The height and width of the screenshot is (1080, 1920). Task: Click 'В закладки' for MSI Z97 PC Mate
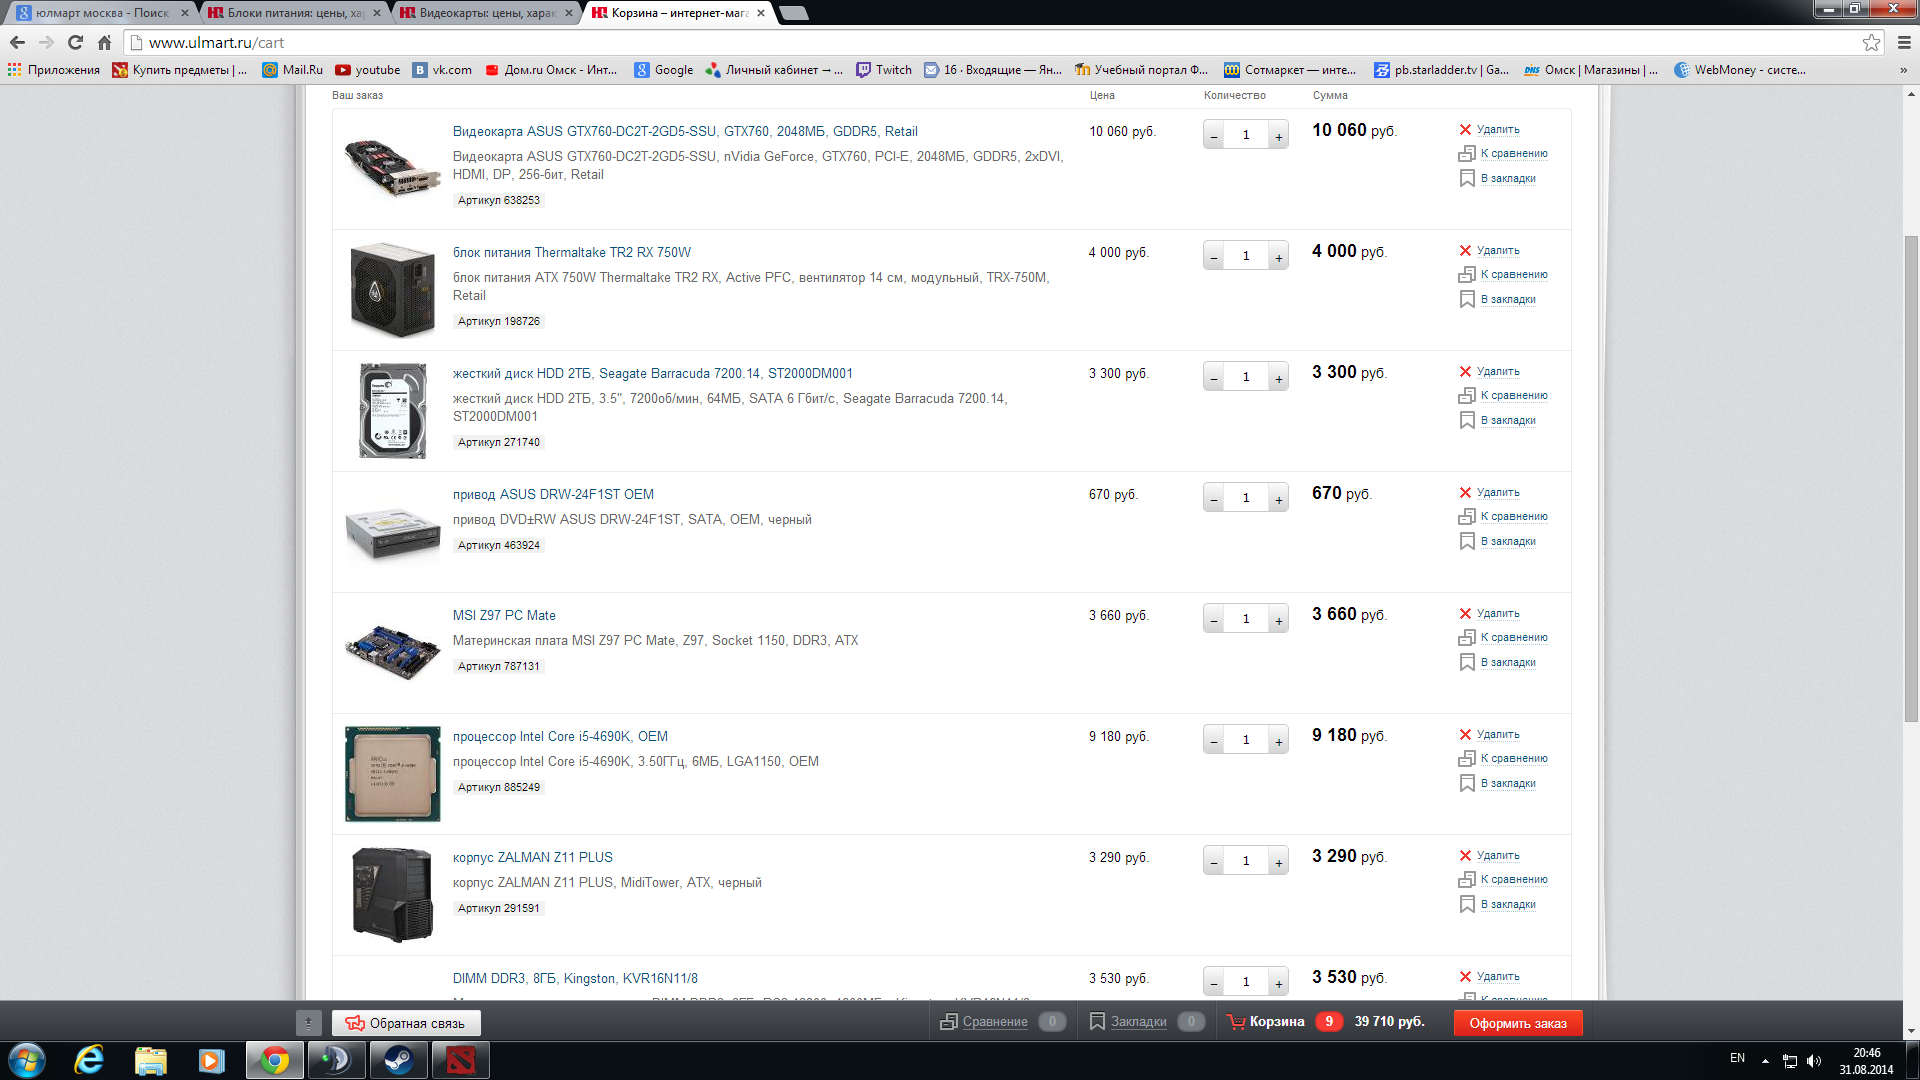coord(1508,663)
